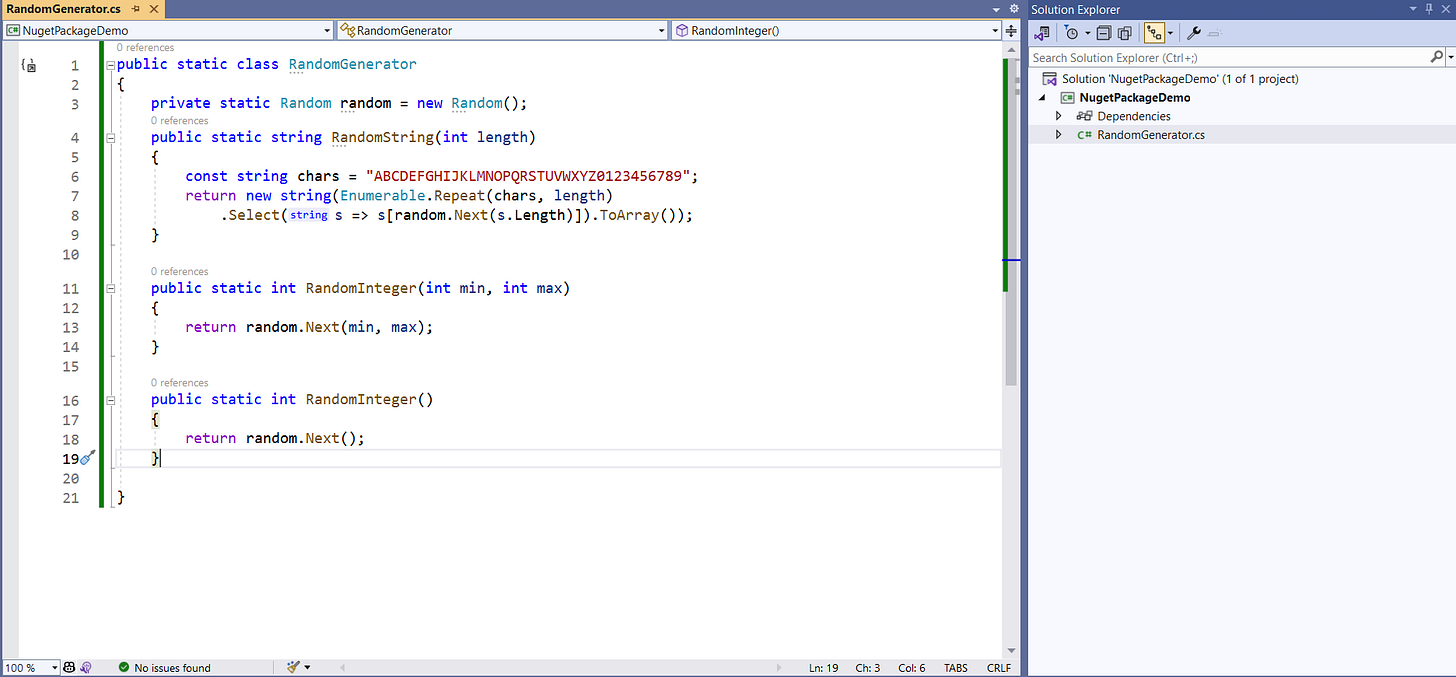Click Collapse All icon in Solution Explorer
1456x677 pixels.
pos(1104,33)
